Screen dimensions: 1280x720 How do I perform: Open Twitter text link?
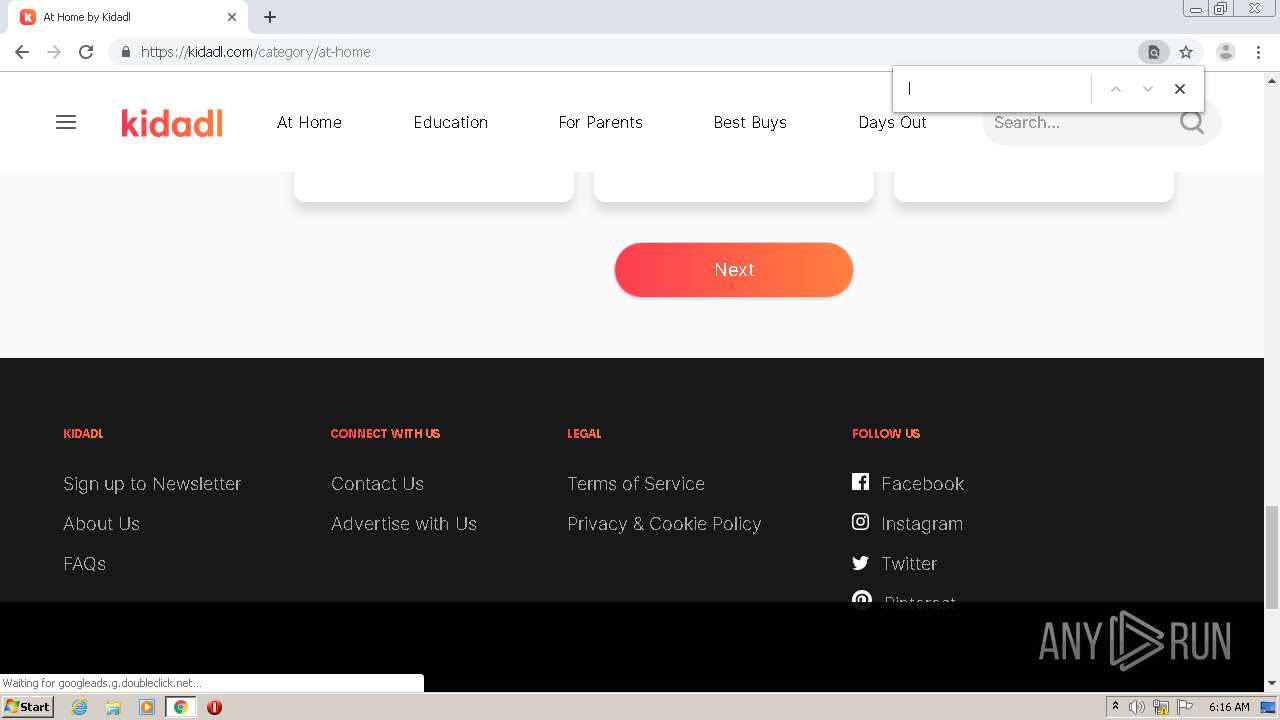909,563
